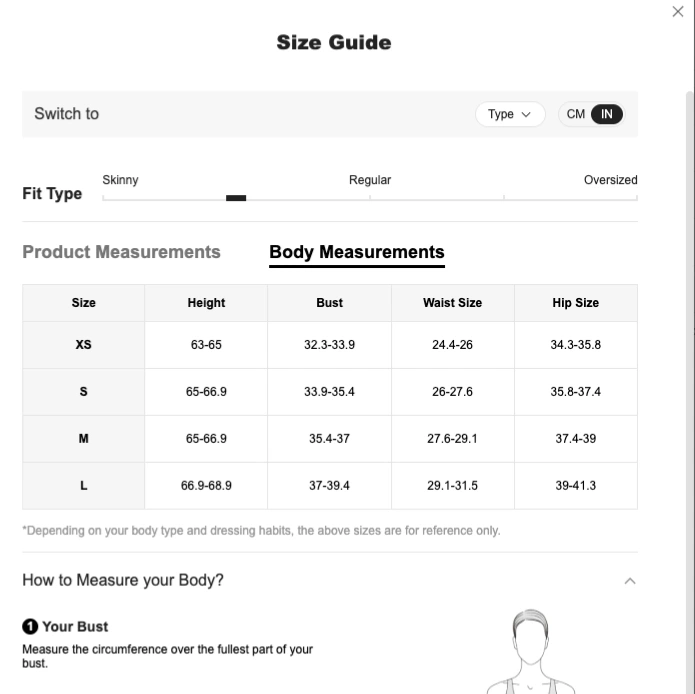Click the number 1 Your Bust icon
The height and width of the screenshot is (694, 695).
(30, 626)
